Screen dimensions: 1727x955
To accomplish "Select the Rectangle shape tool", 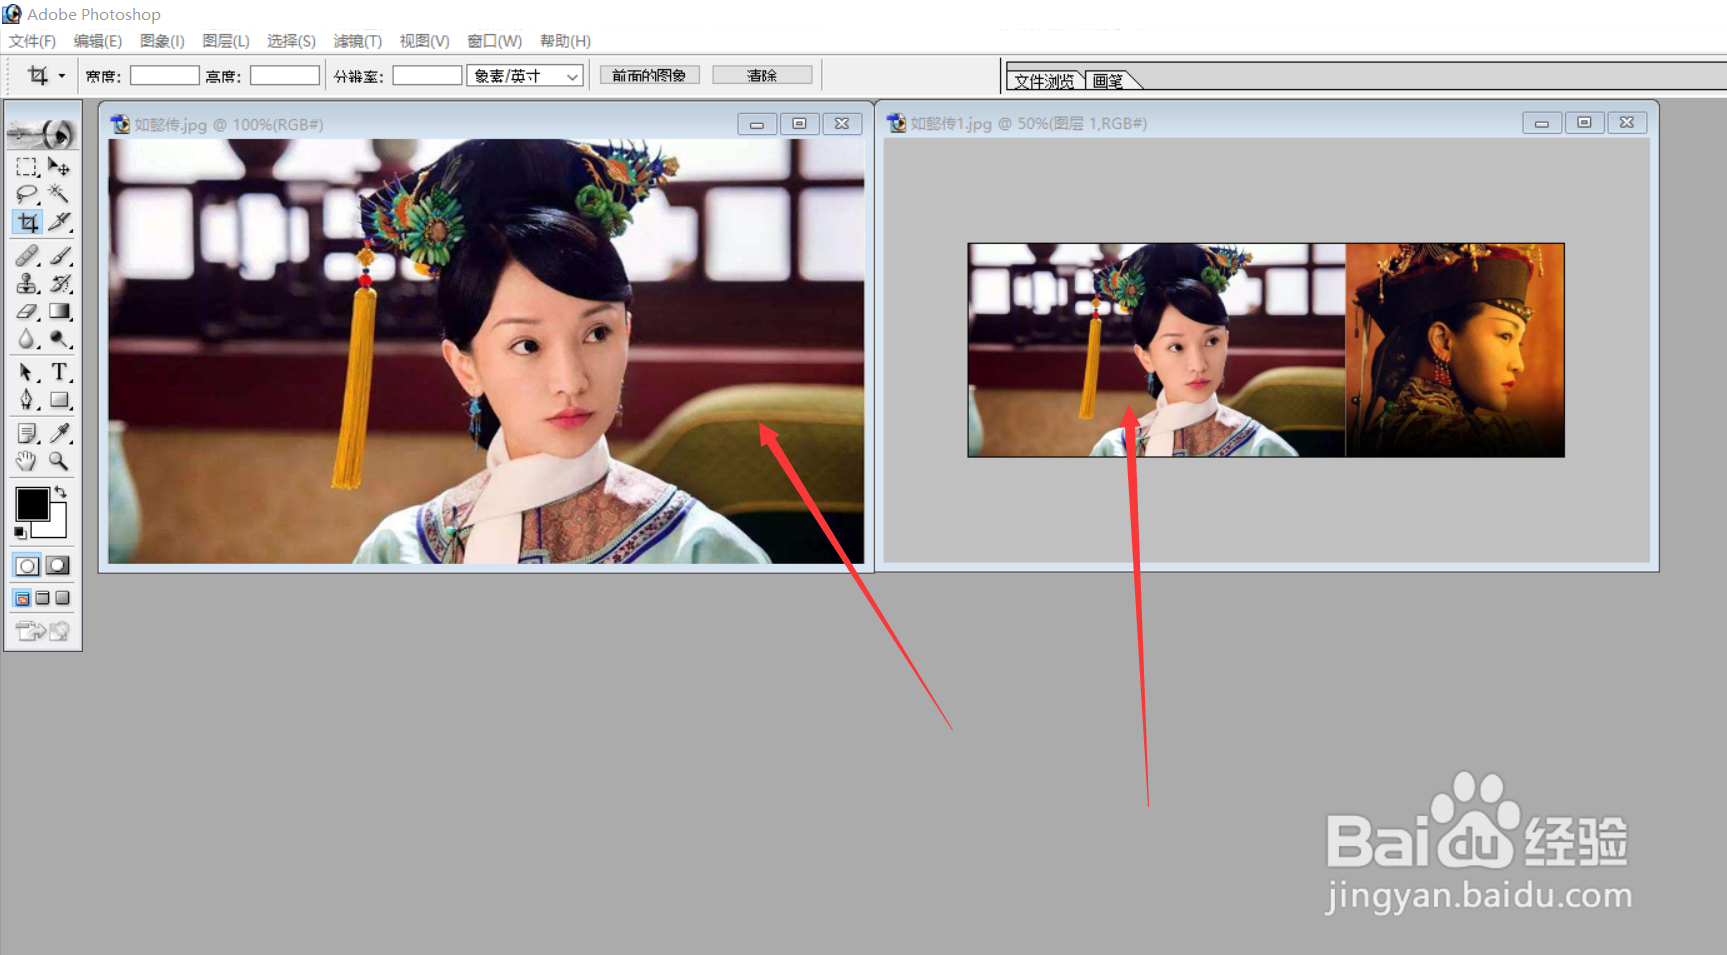I will pos(59,400).
